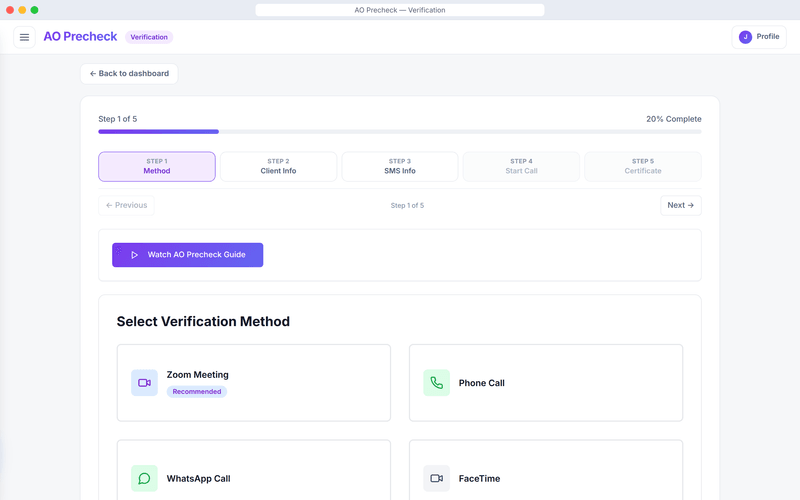Click the Zoom Meeting camera icon
The image size is (800, 500).
coord(144,383)
